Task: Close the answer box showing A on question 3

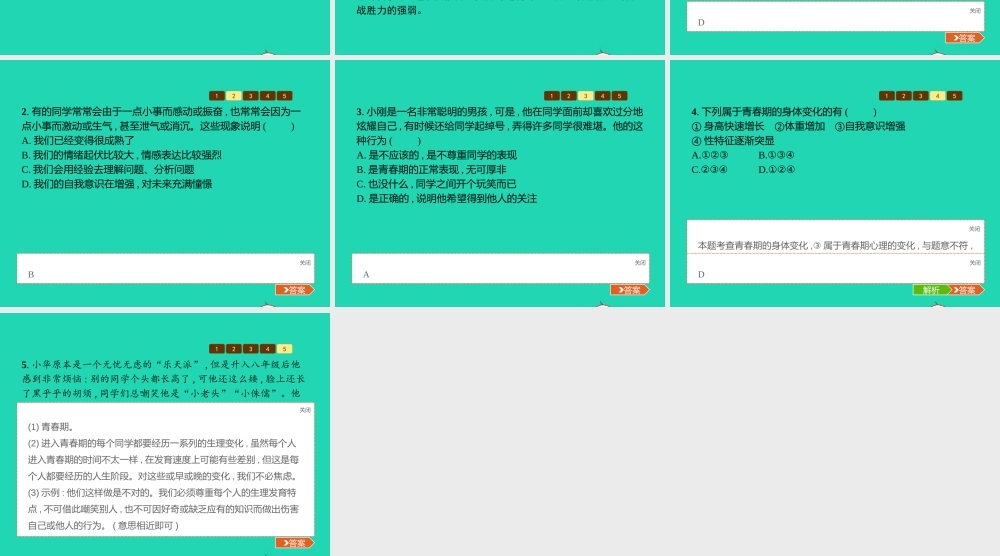Action: [640, 263]
